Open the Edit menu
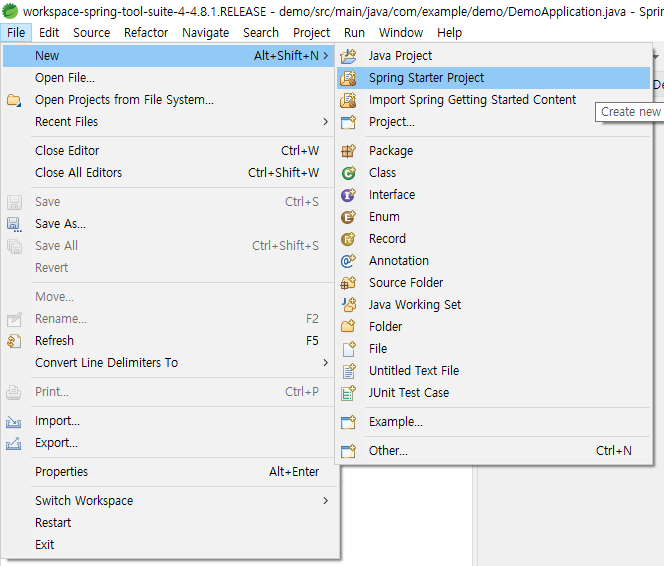664x566 pixels. (49, 33)
